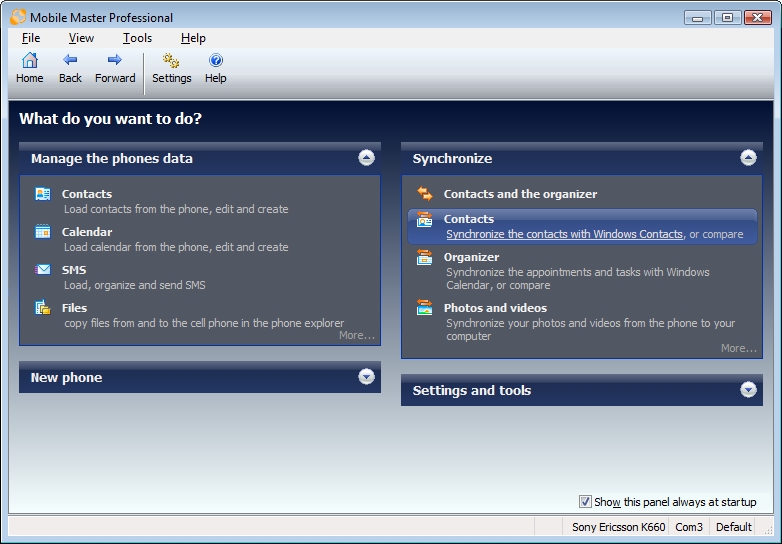Click Sony Ericsson K660 in status bar
The height and width of the screenshot is (544, 782).
pos(618,527)
